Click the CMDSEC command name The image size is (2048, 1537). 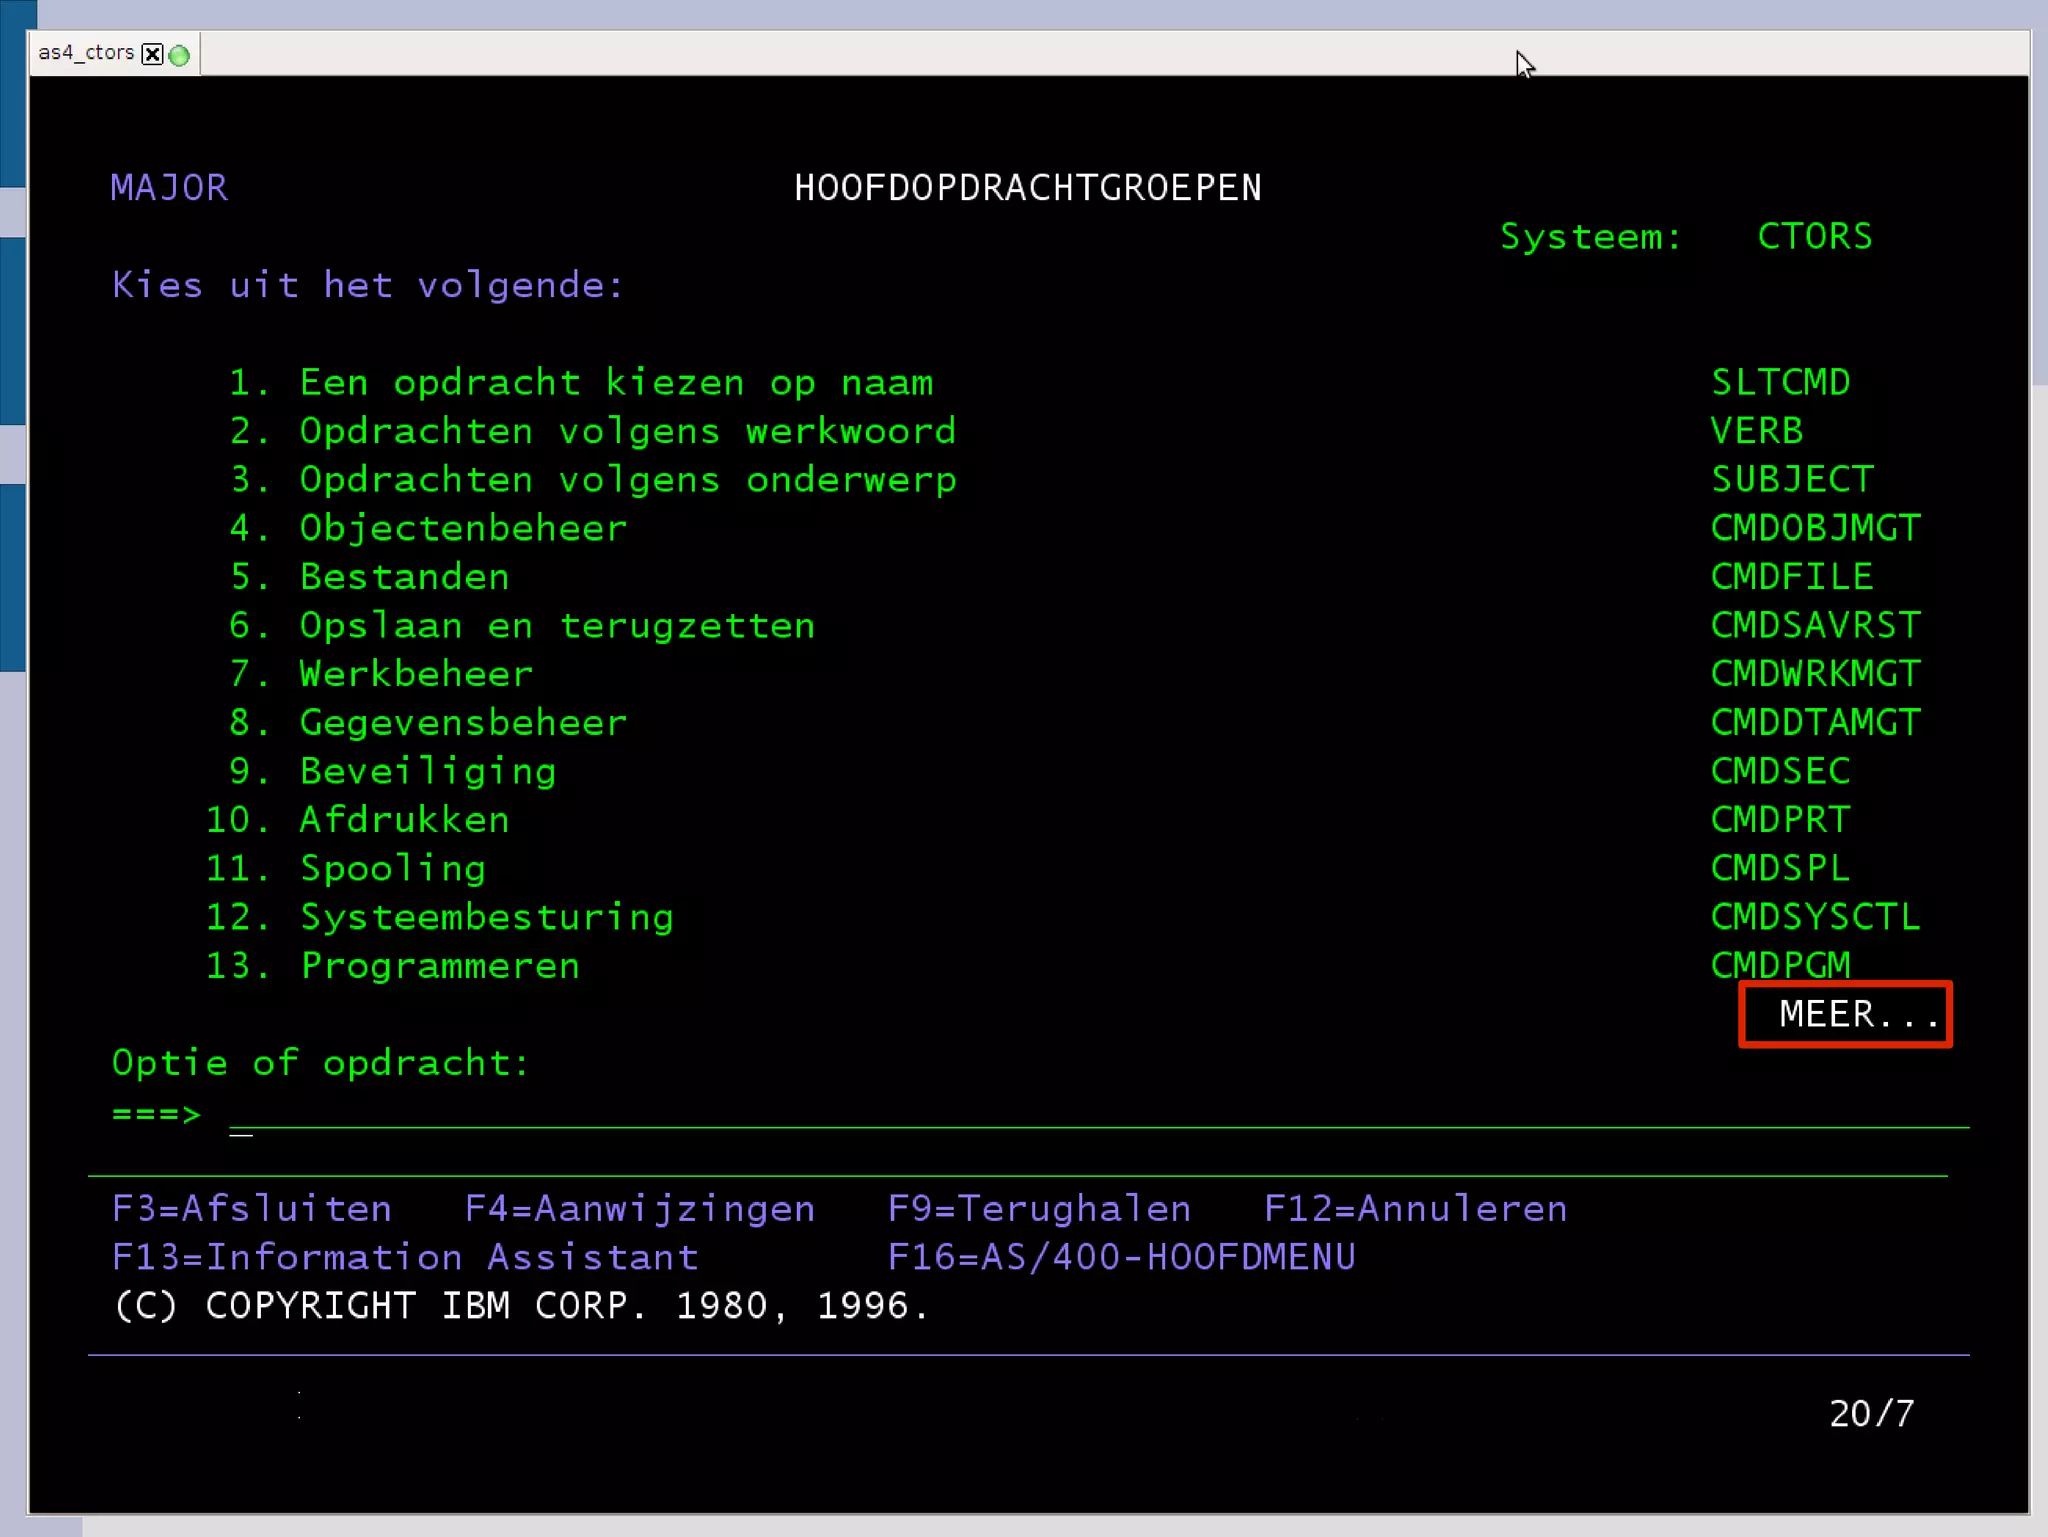coord(1780,771)
